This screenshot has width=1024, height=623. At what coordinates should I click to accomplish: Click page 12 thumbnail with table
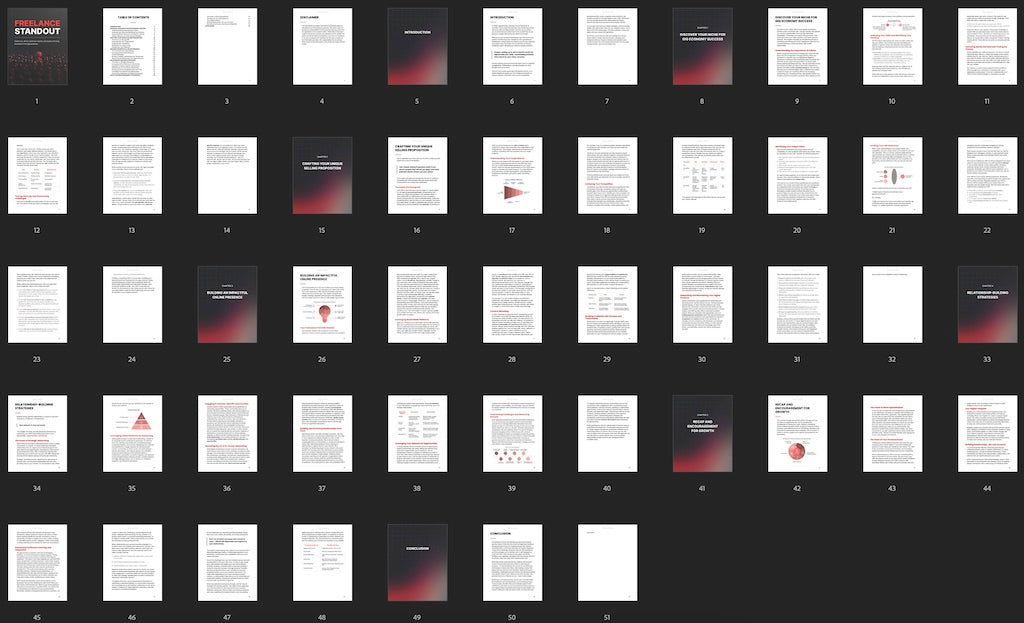(37, 175)
